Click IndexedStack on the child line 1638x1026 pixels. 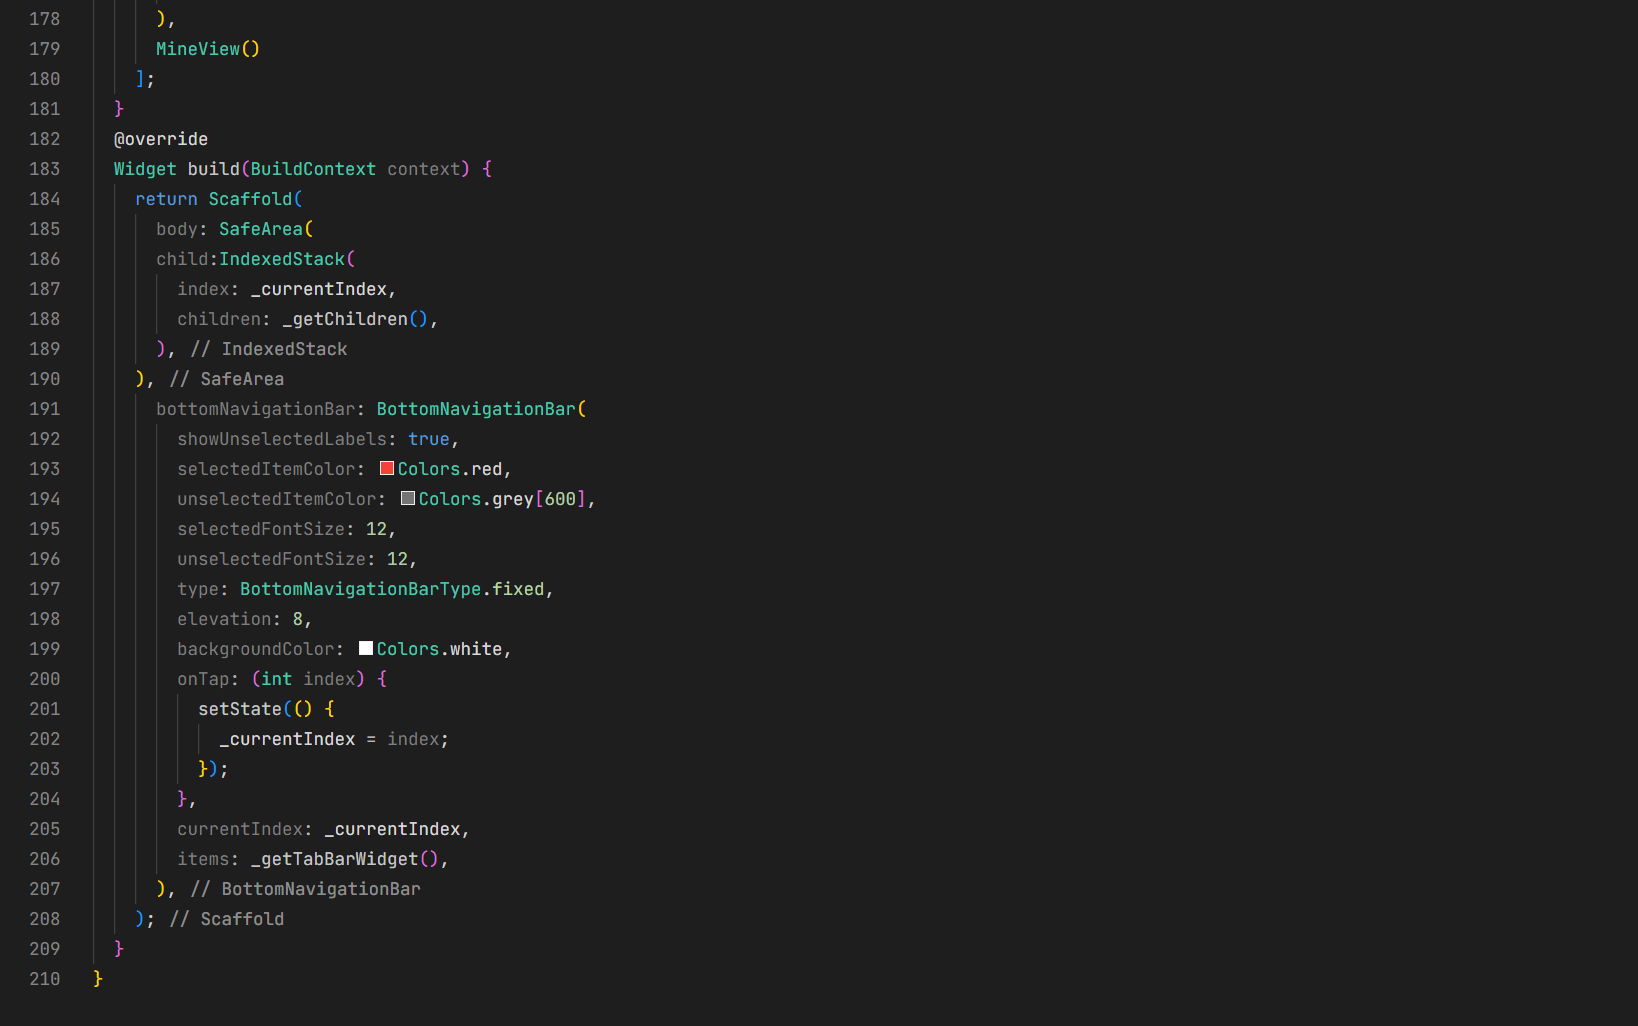282,259
